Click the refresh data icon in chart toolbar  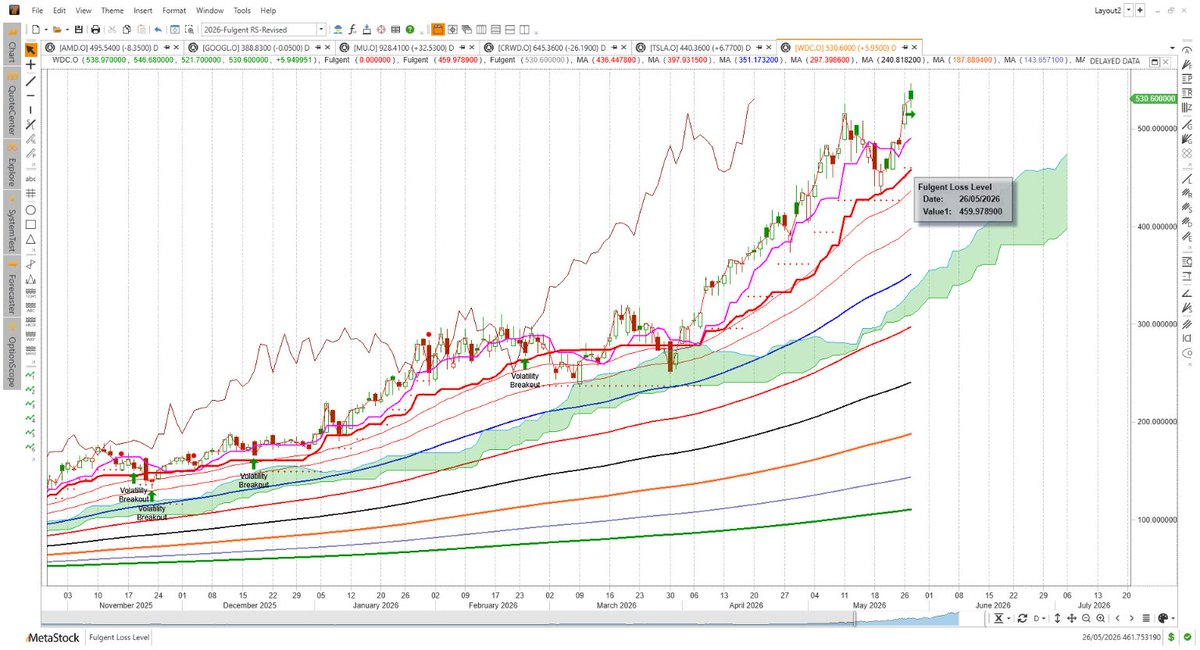pos(1022,618)
